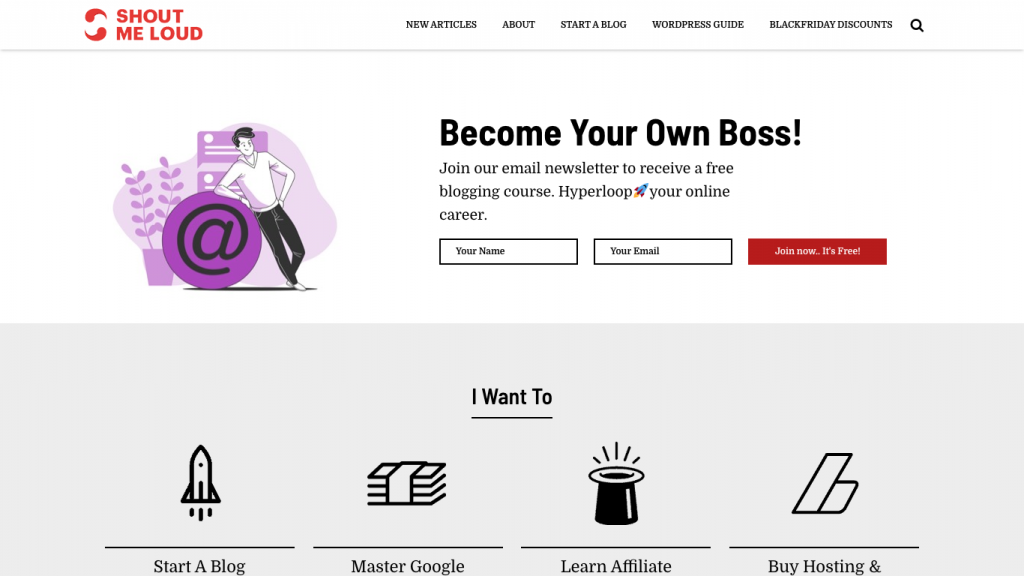Image resolution: width=1024 pixels, height=576 pixels.
Task: Click the man leaning on @ illustration
Action: tap(225, 206)
